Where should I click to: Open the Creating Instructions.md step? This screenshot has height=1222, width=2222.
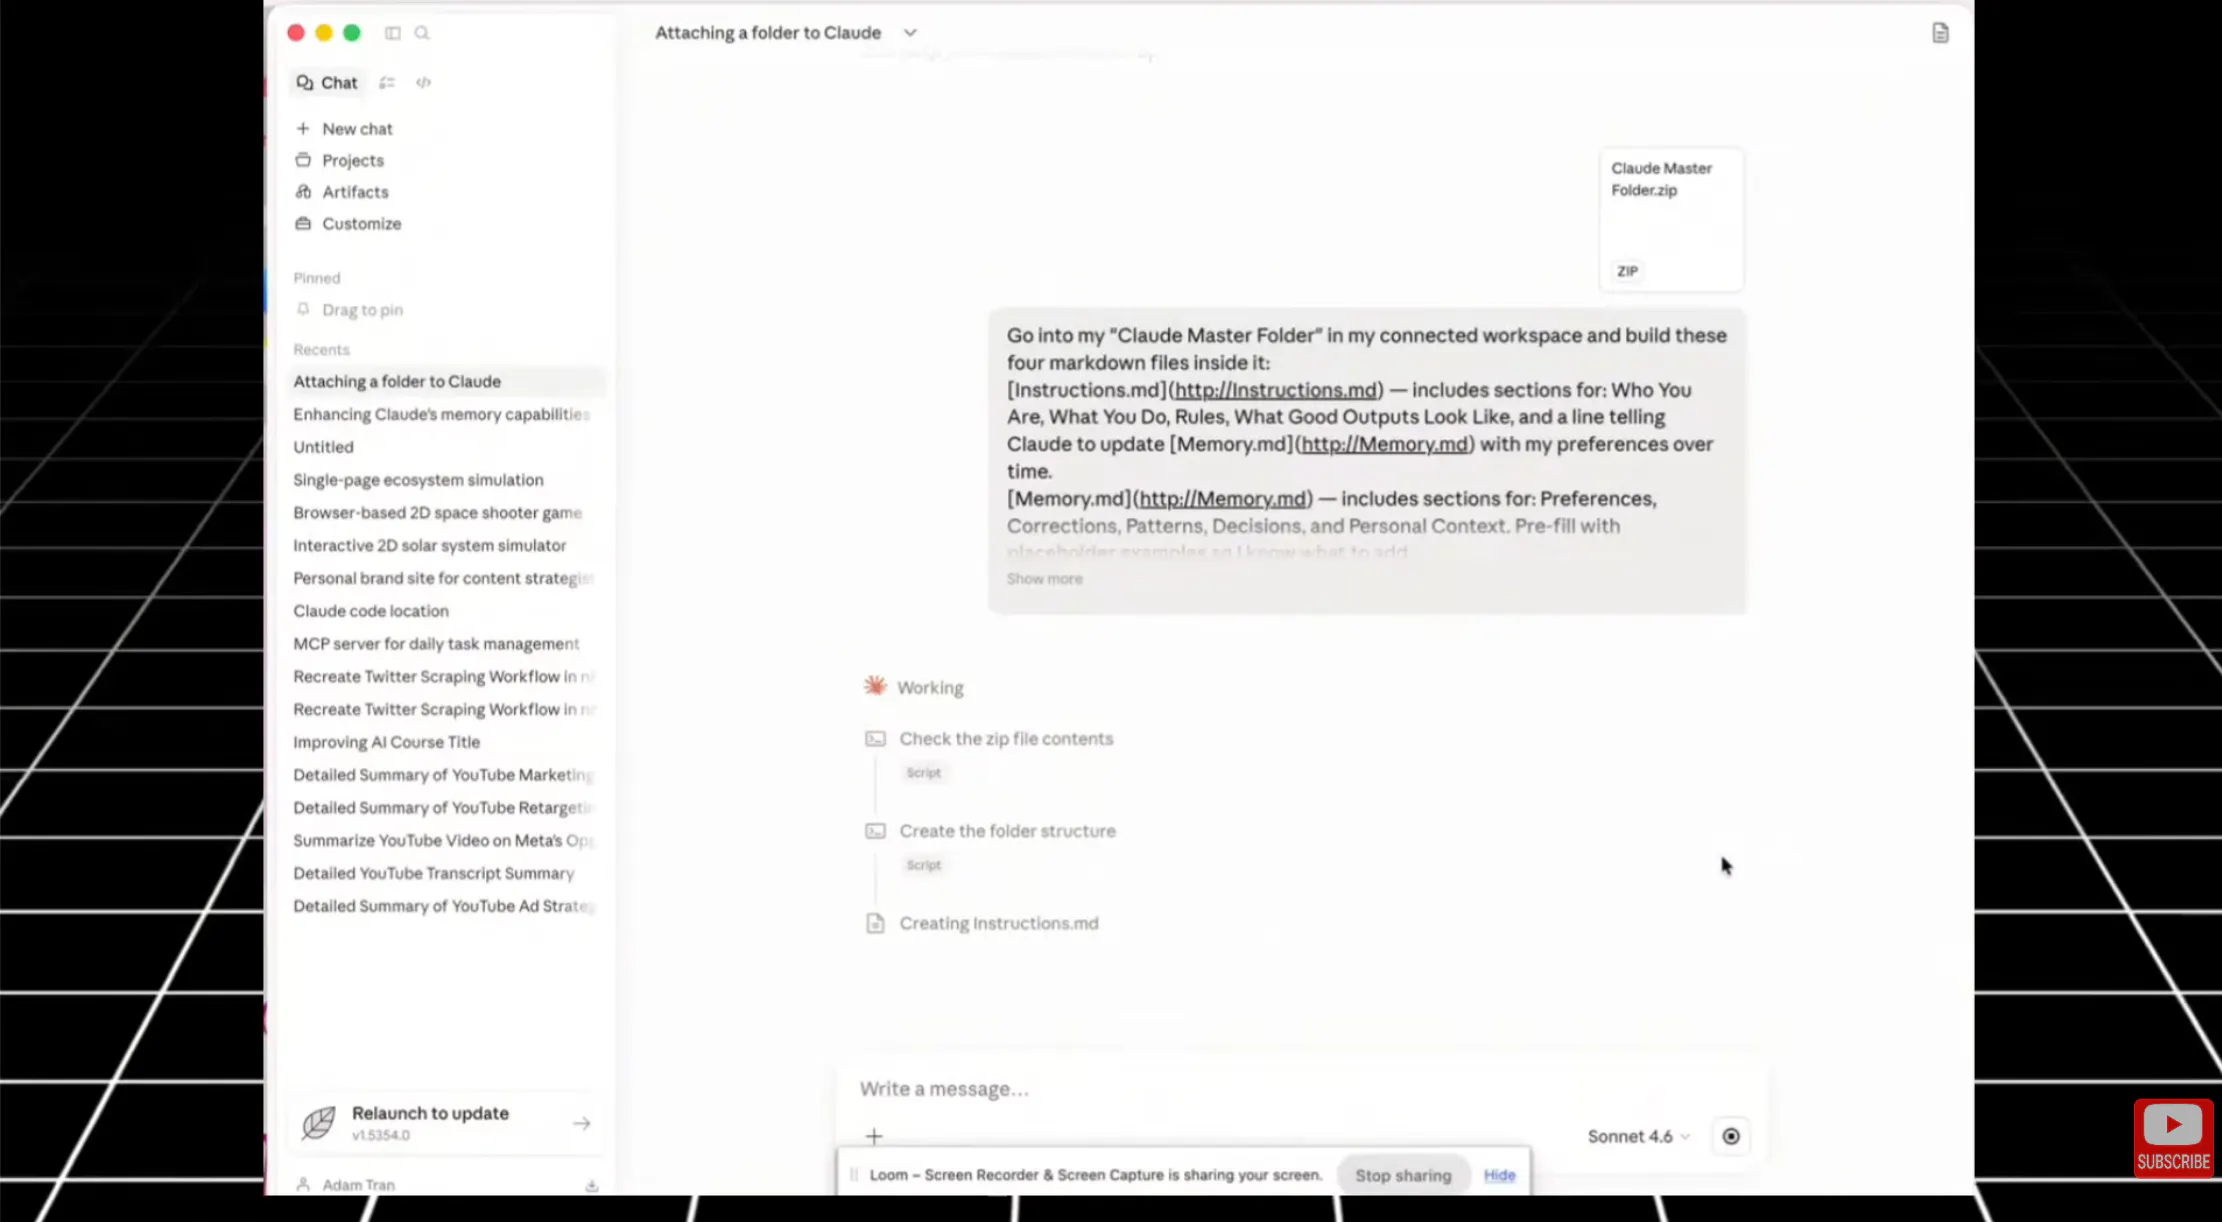pyautogui.click(x=998, y=924)
